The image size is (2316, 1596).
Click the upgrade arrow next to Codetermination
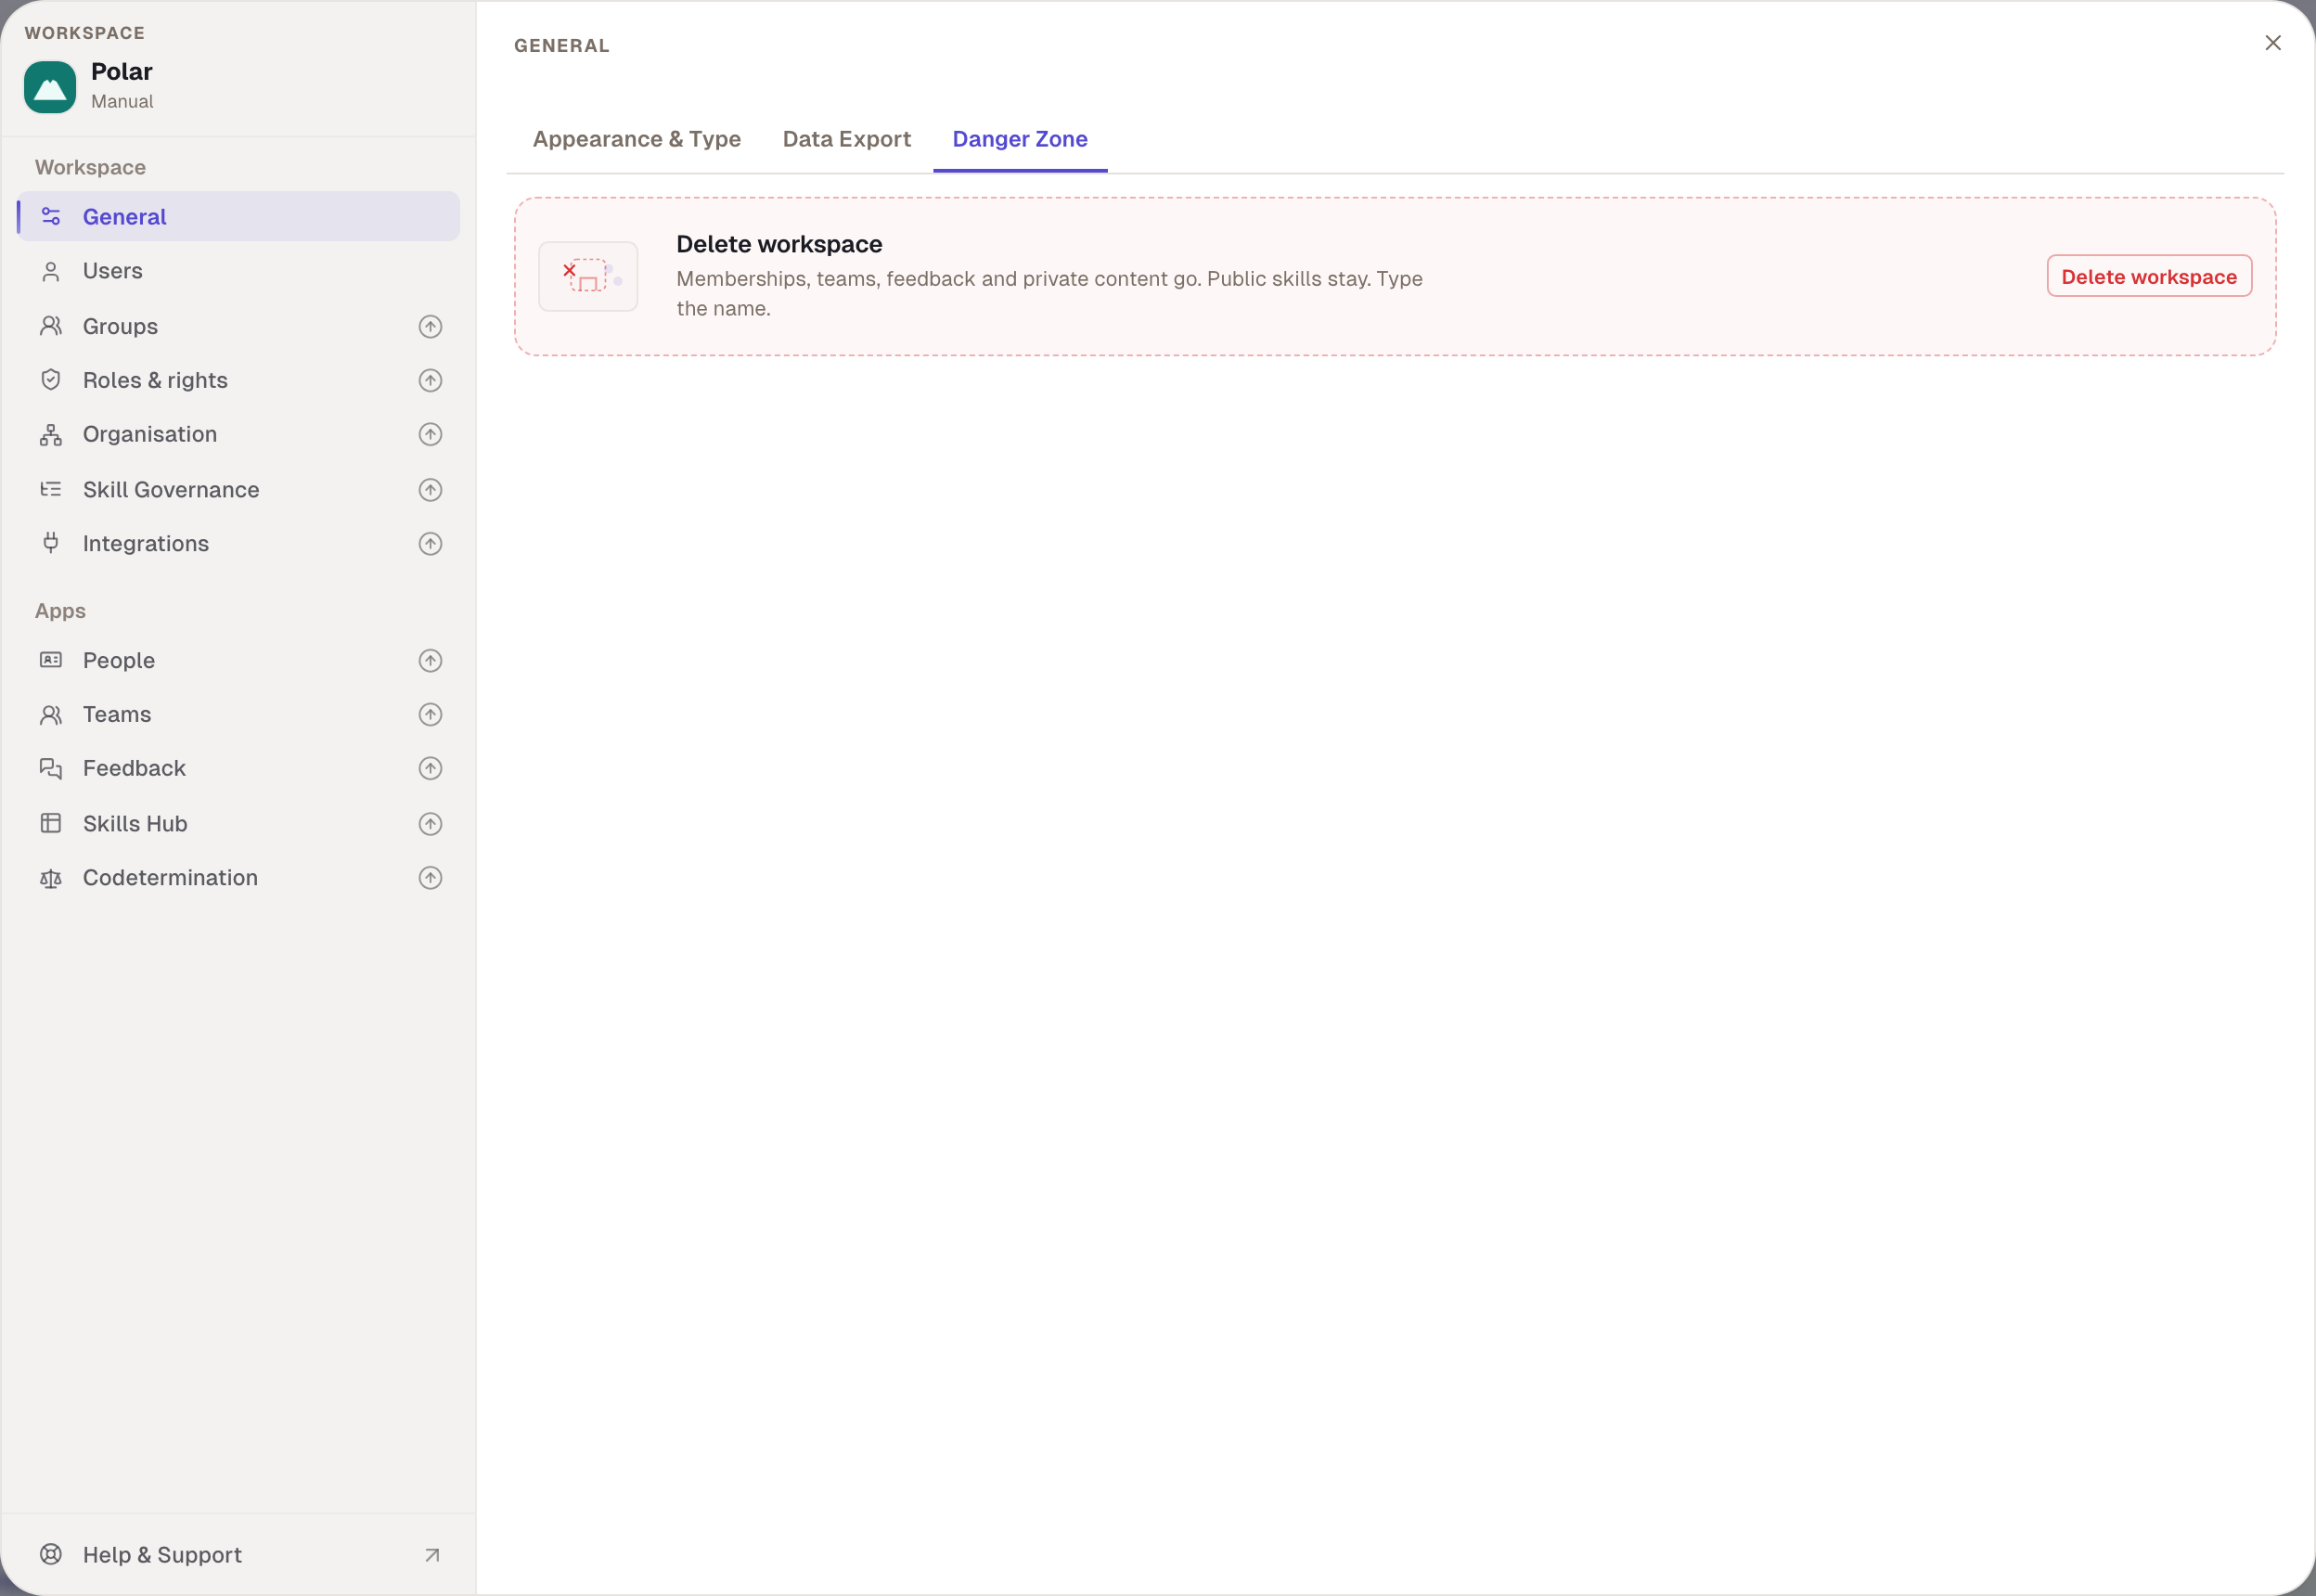tap(430, 877)
